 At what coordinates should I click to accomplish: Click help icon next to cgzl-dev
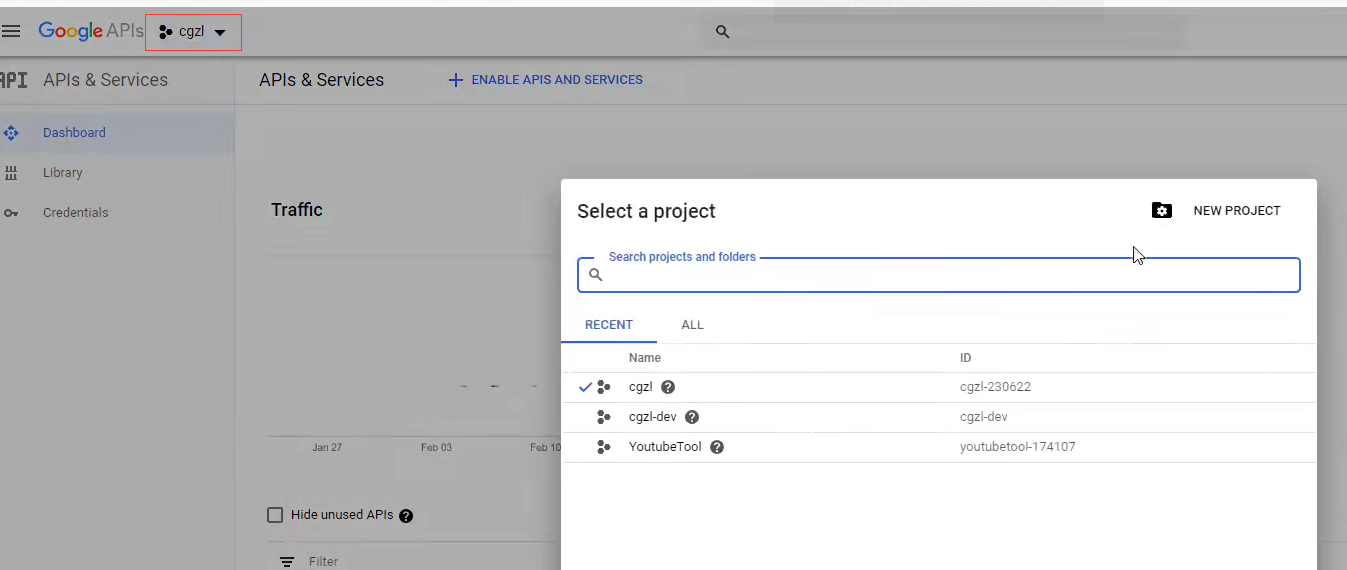coord(692,417)
